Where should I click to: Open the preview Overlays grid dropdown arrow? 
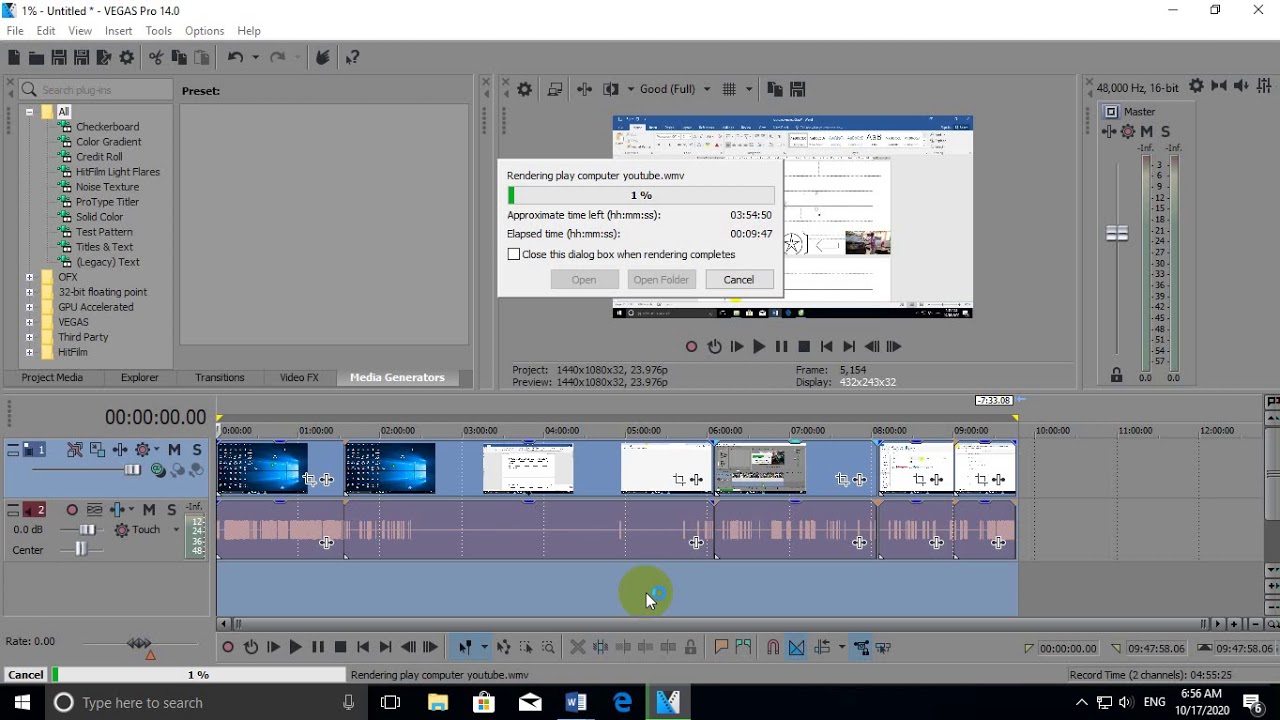[x=749, y=89]
